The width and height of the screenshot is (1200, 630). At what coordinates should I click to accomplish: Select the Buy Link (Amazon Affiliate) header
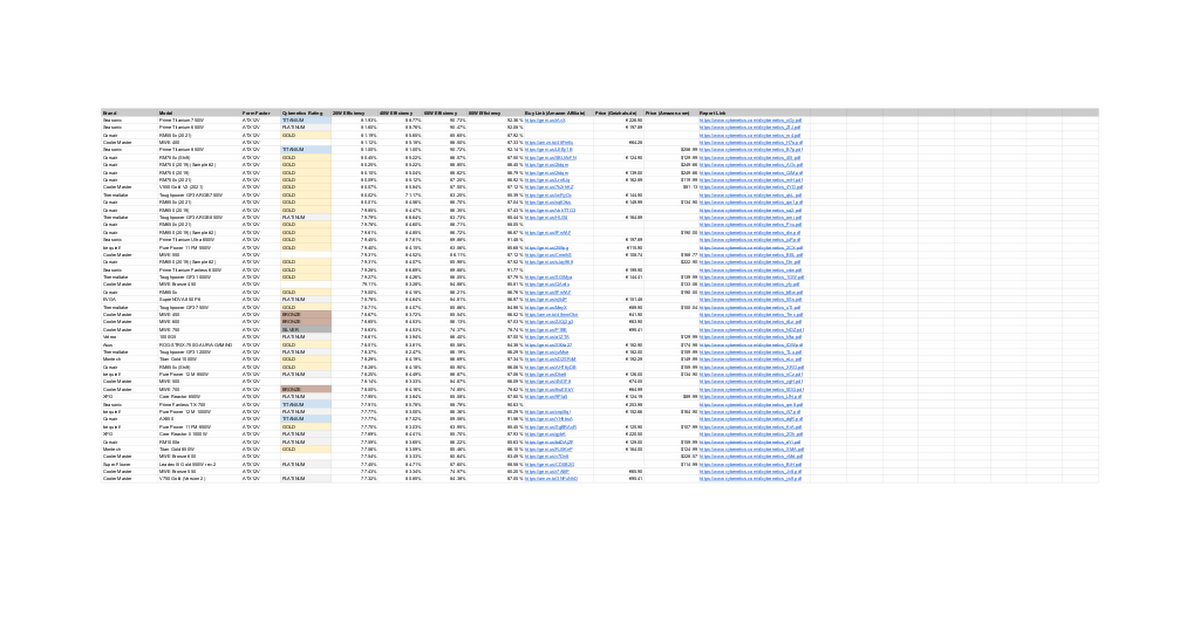coord(558,113)
